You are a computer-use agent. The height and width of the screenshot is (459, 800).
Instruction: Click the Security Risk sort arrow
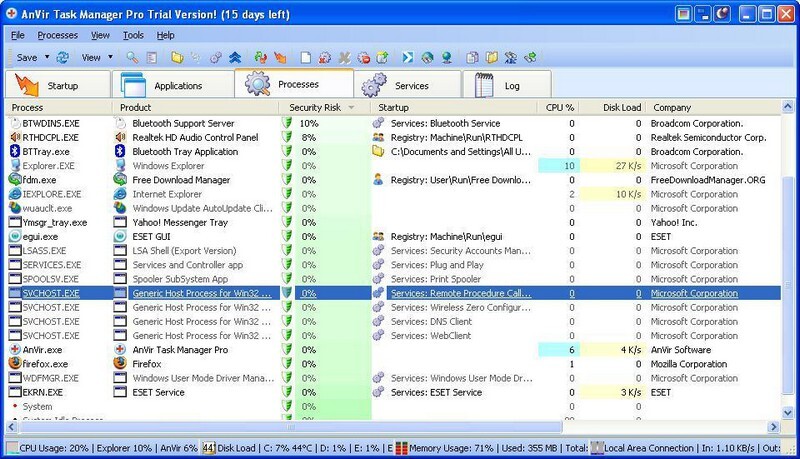(351, 108)
